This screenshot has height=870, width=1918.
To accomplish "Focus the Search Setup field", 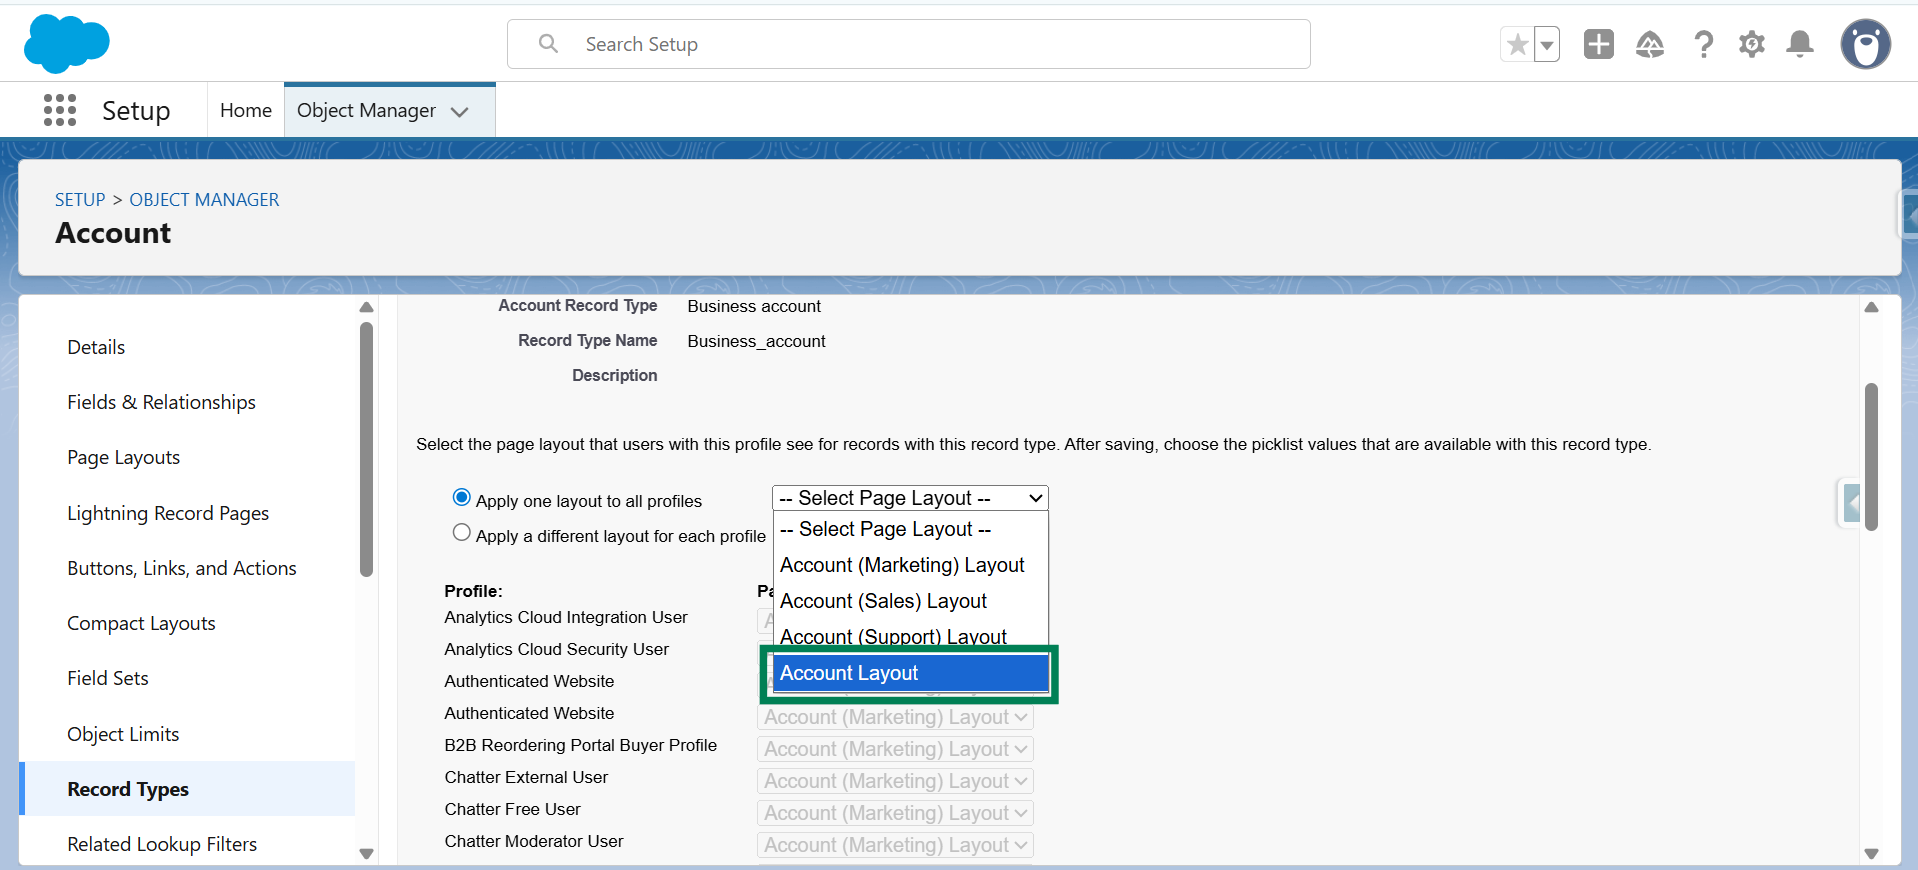I will 909,44.
